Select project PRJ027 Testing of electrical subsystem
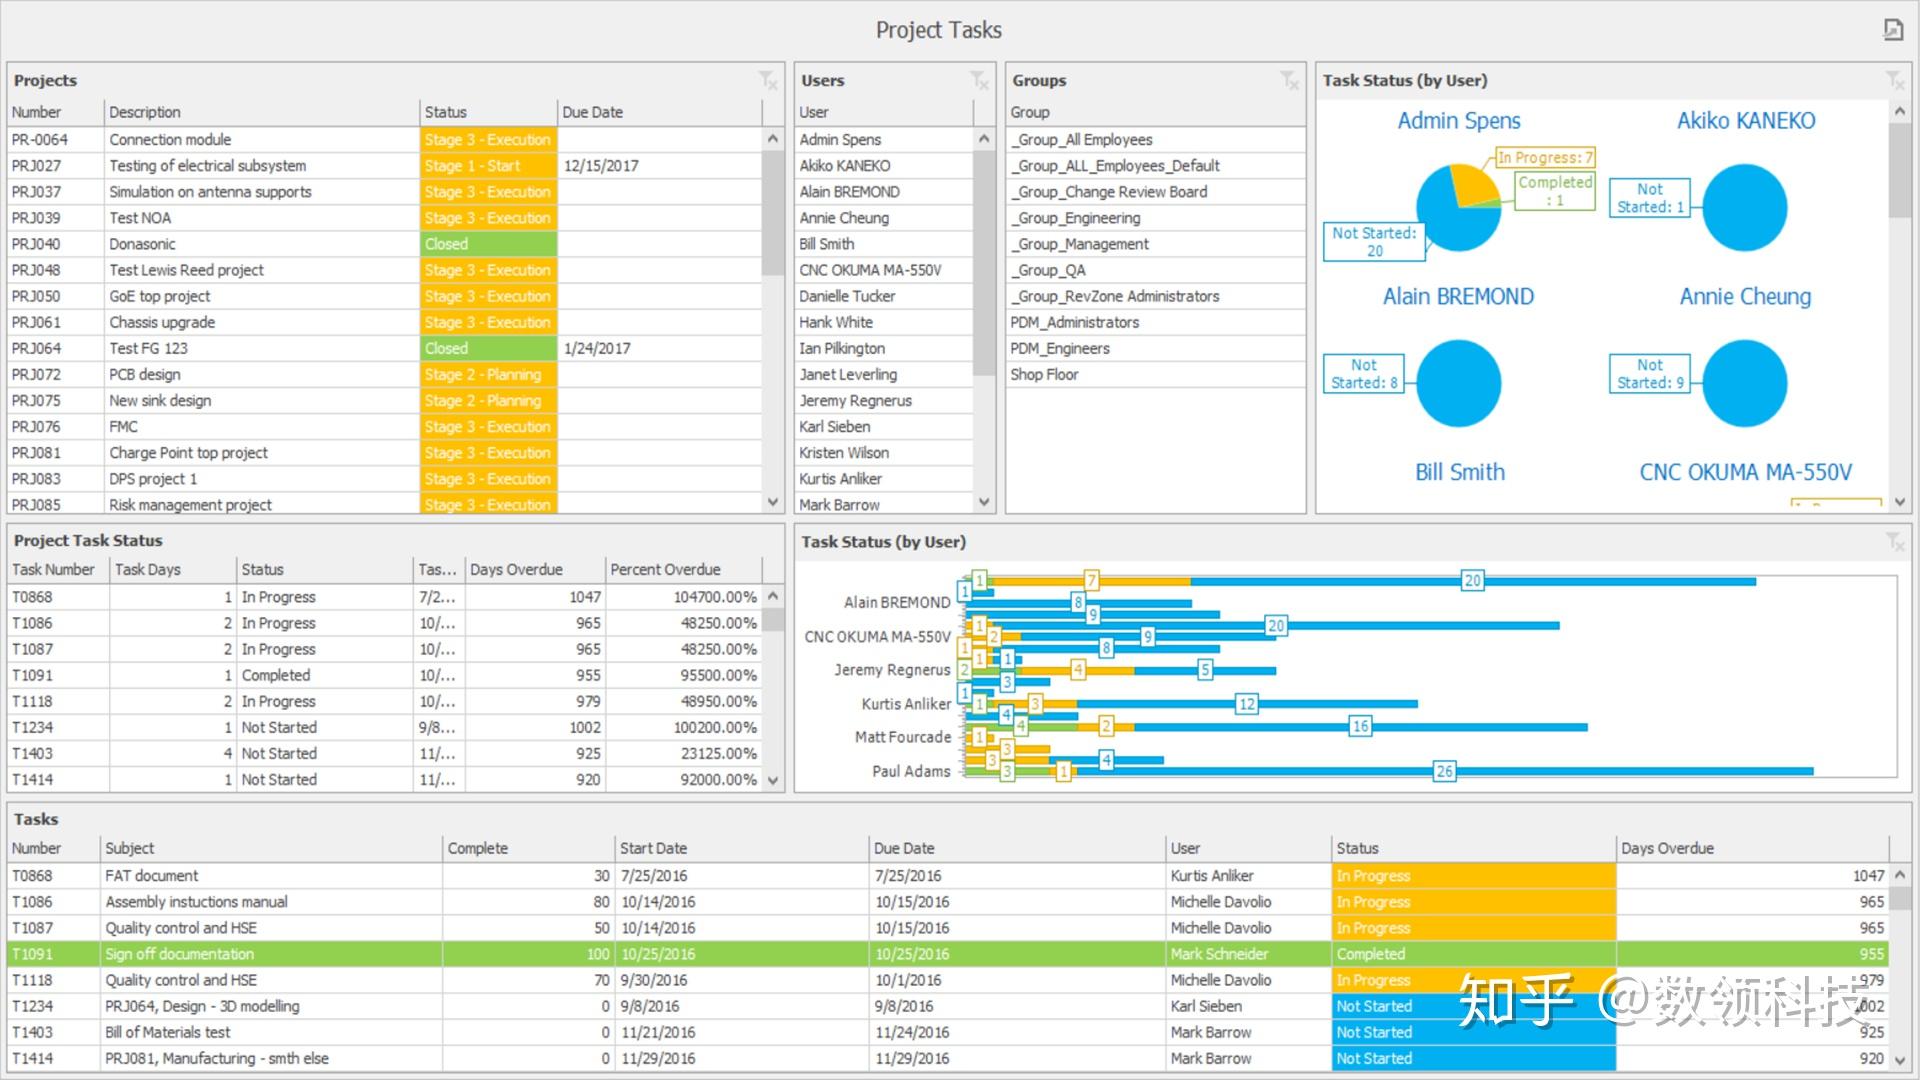Screen dimensions: 1920x1080 point(207,166)
